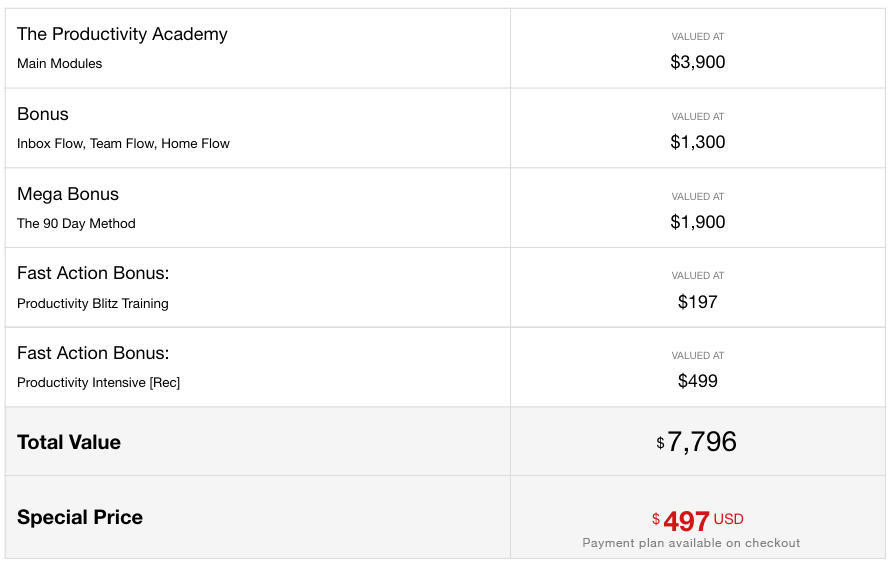The width and height of the screenshot is (892, 566).
Task: Click the red 497 price
Action: coord(686,521)
